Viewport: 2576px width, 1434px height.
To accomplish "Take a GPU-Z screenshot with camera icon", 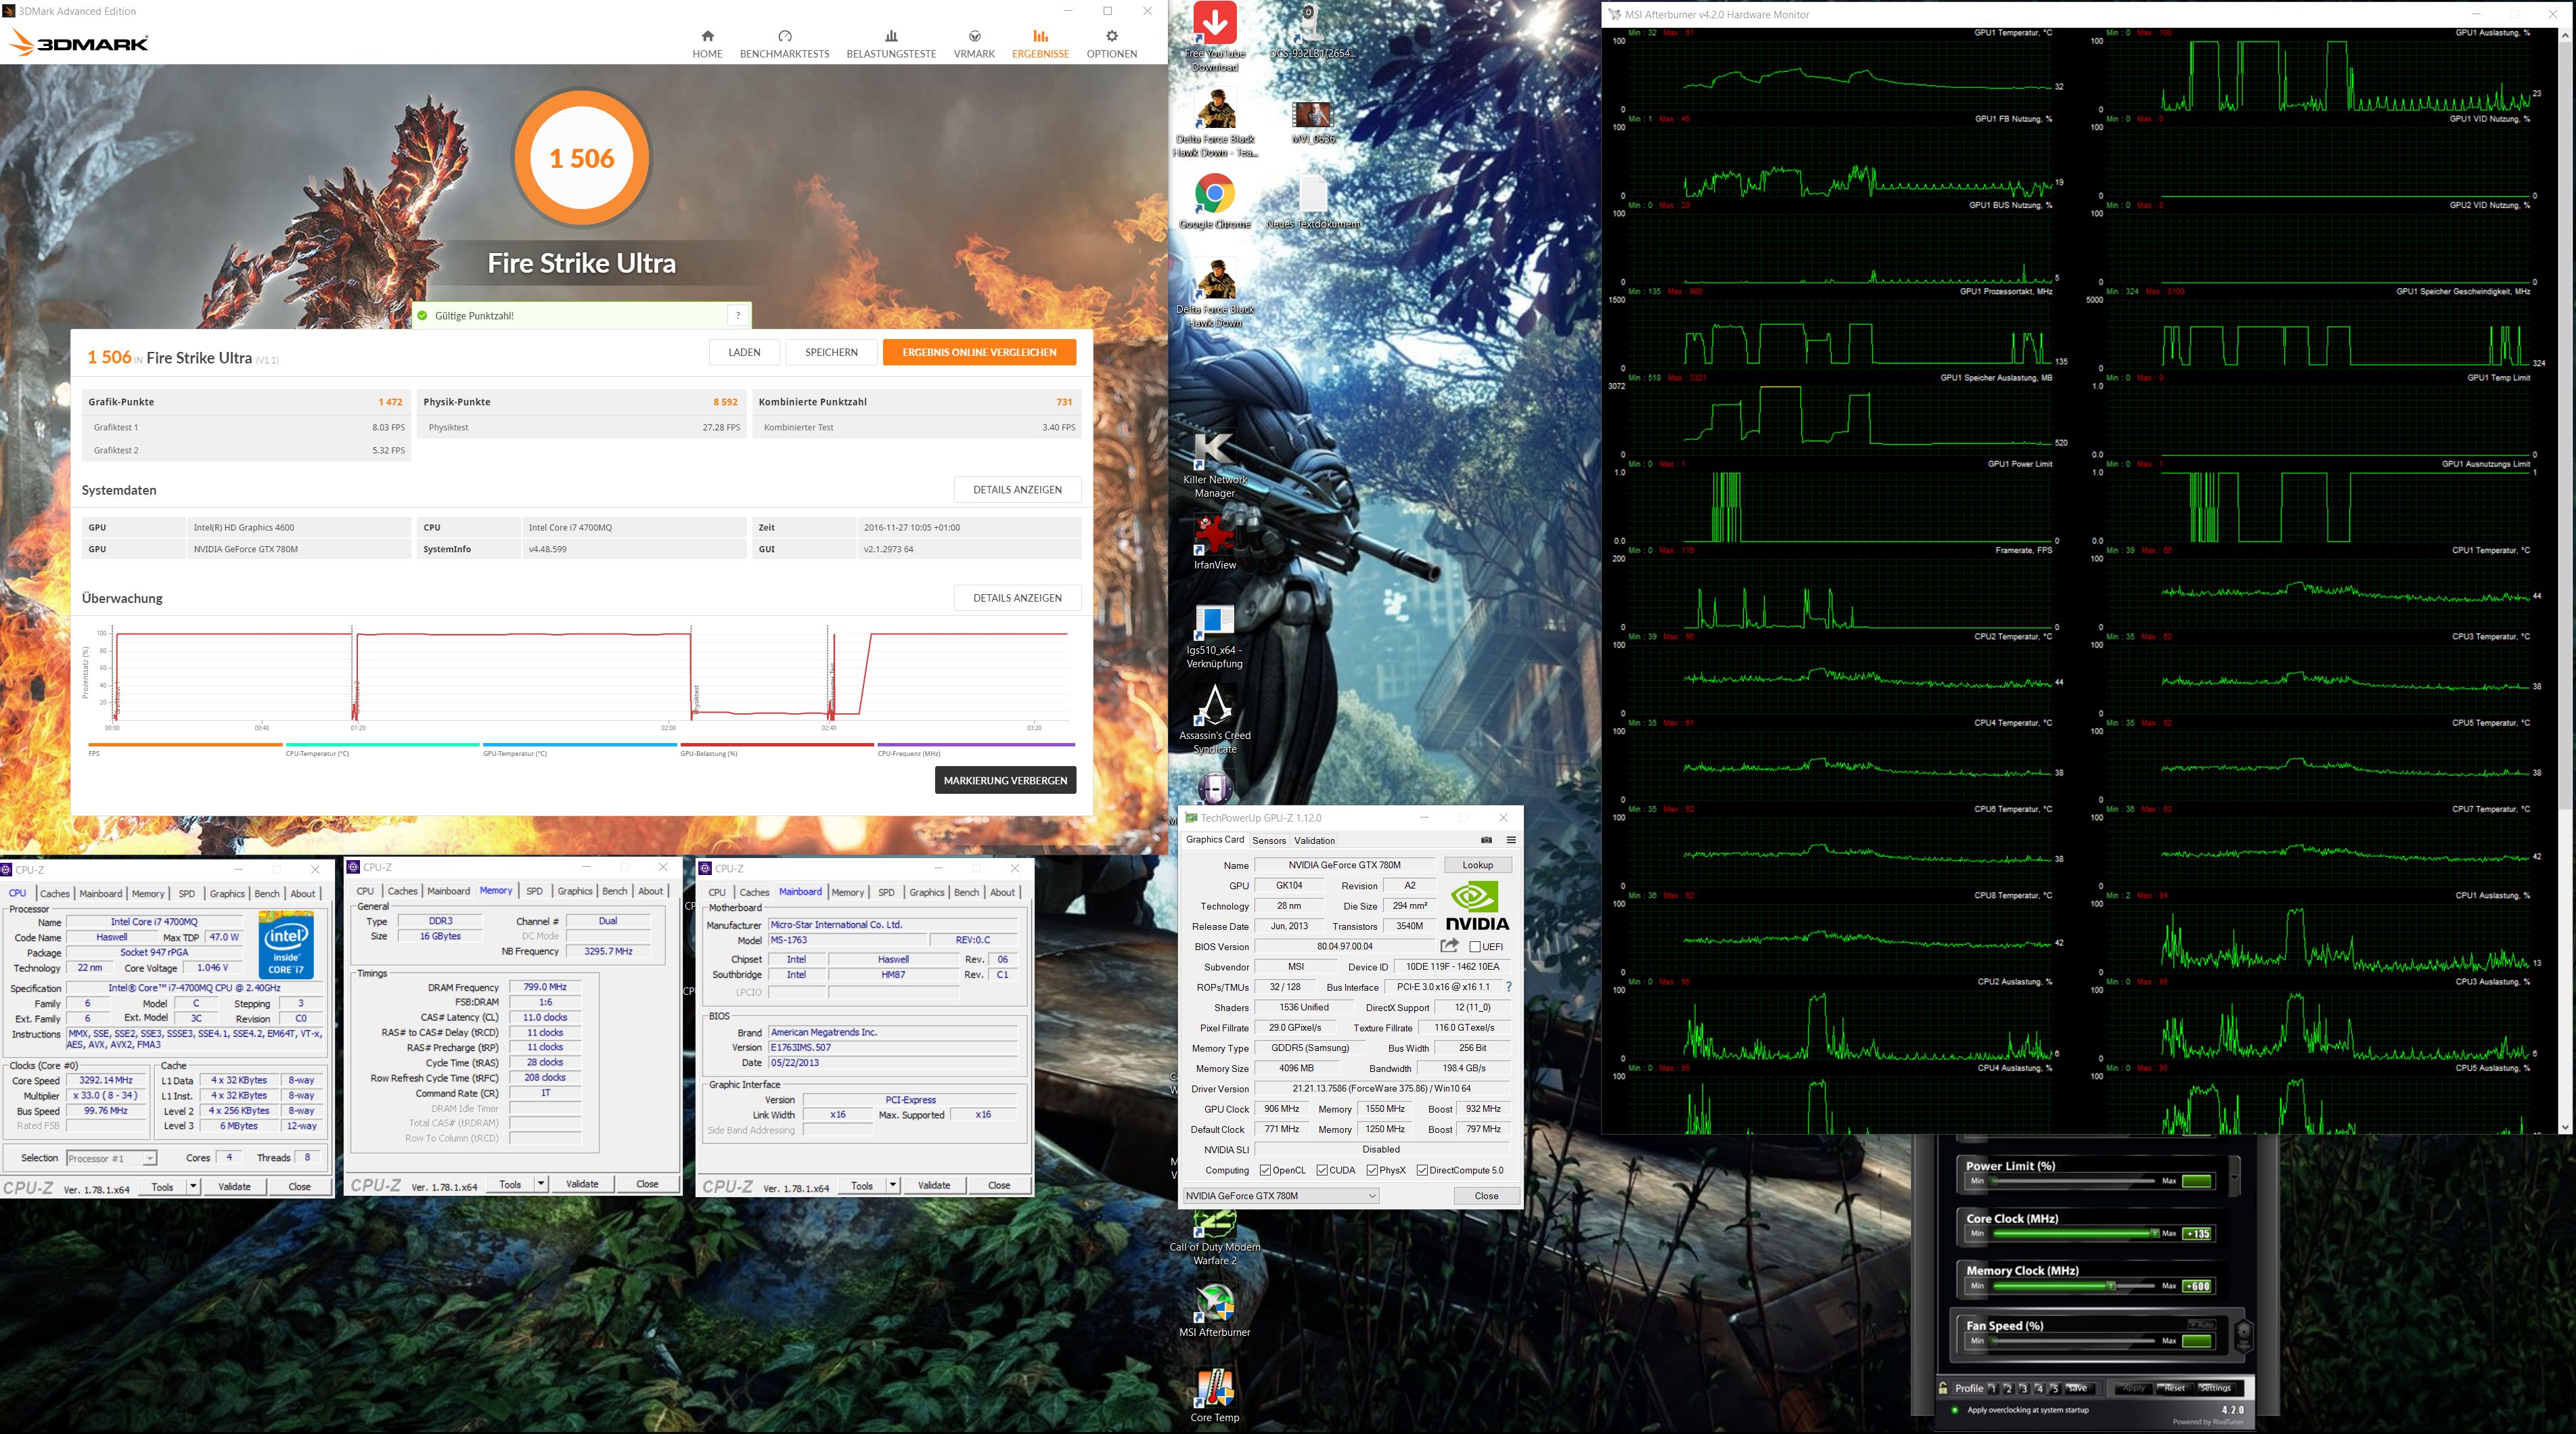I will pyautogui.click(x=1486, y=840).
